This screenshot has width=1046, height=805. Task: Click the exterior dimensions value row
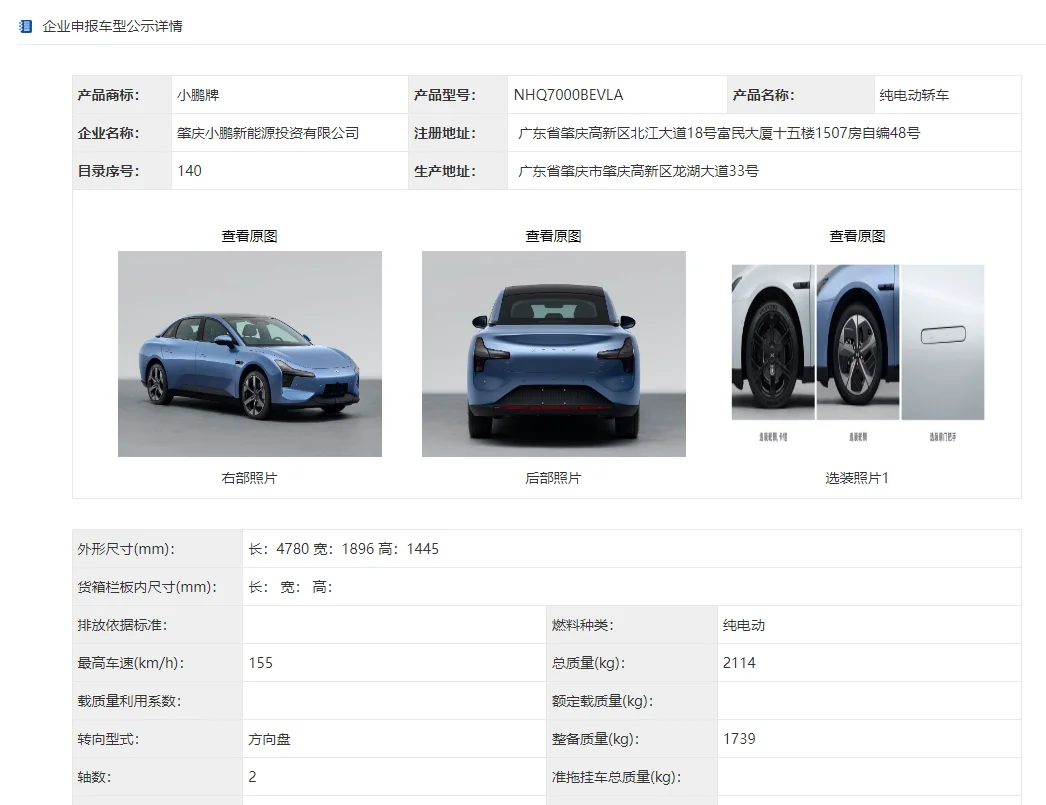click(343, 549)
